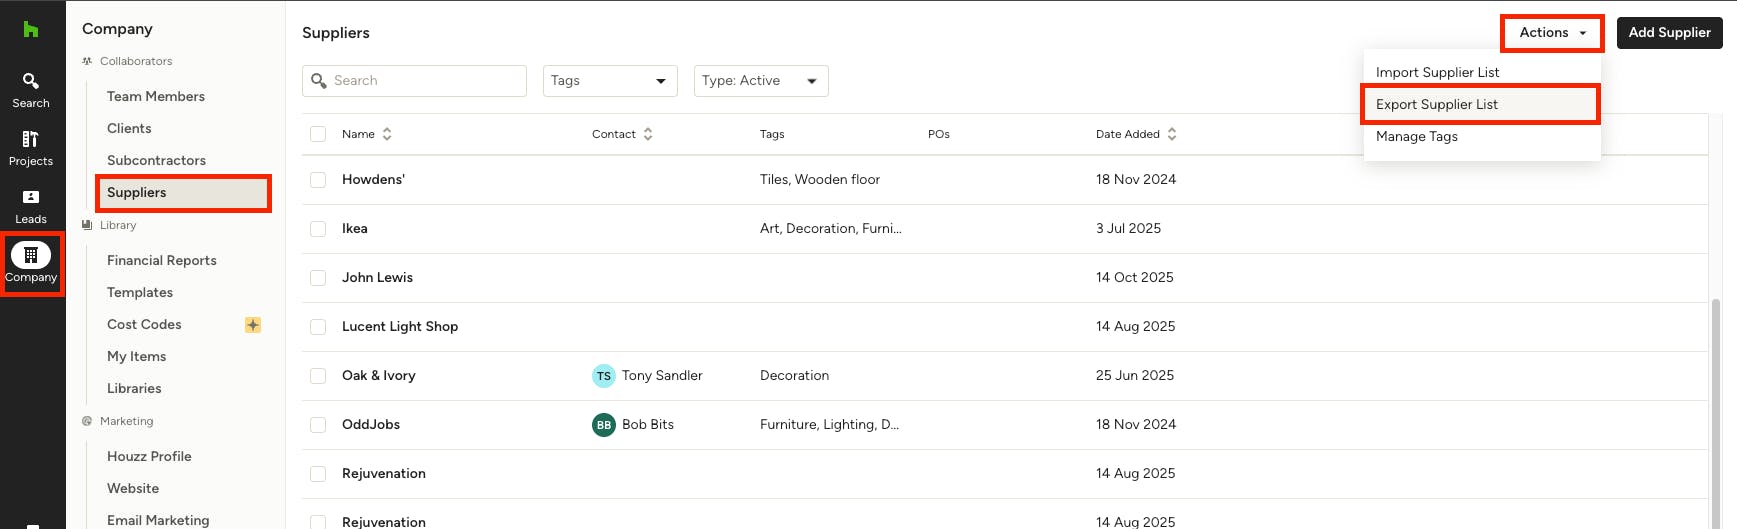Open the John Lewis supplier
The image size is (1737, 529).
(x=377, y=278)
